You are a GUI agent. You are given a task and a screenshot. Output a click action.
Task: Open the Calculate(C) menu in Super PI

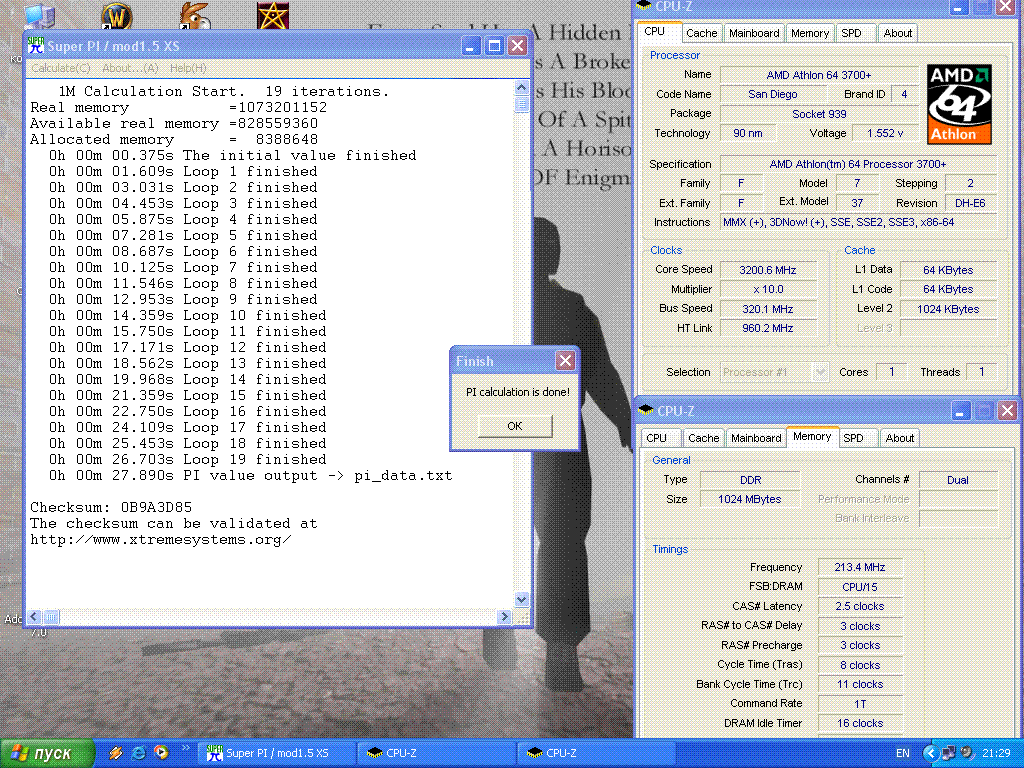[61, 68]
